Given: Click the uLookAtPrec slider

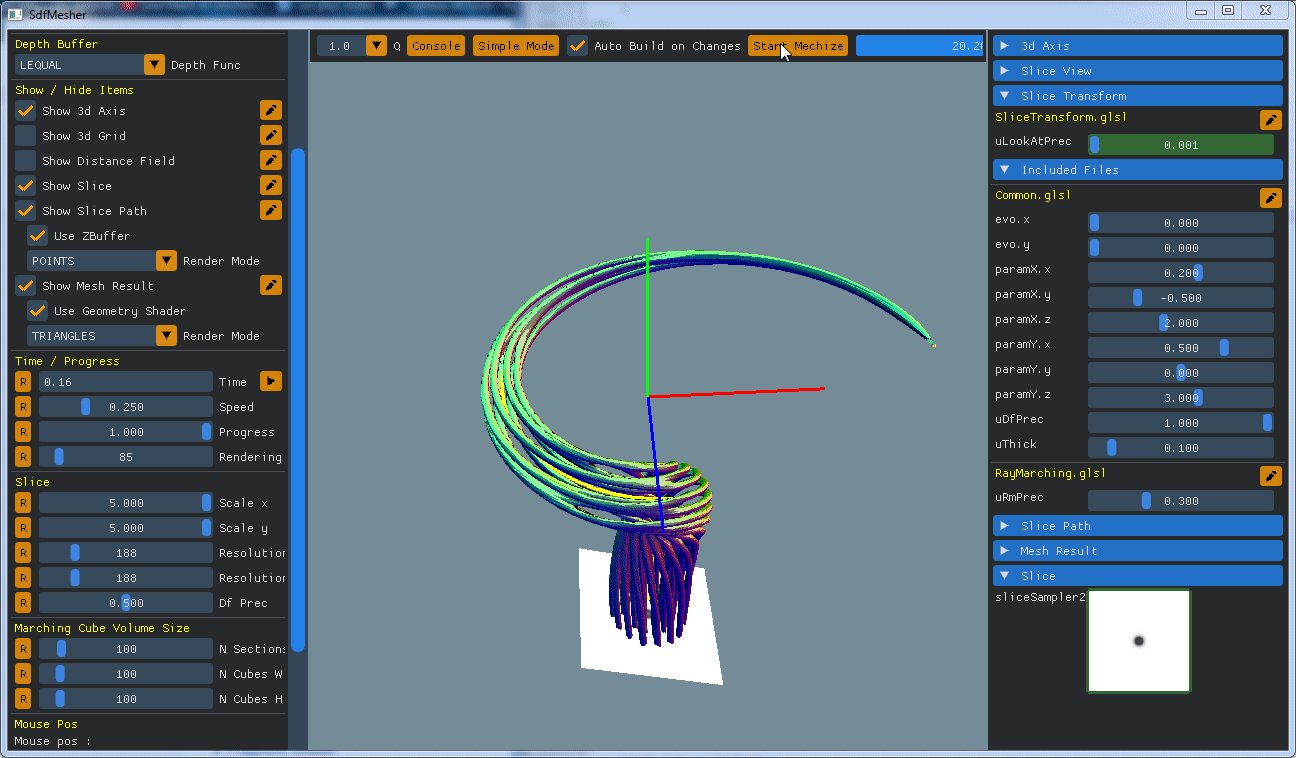Looking at the screenshot, I should pos(1180,144).
